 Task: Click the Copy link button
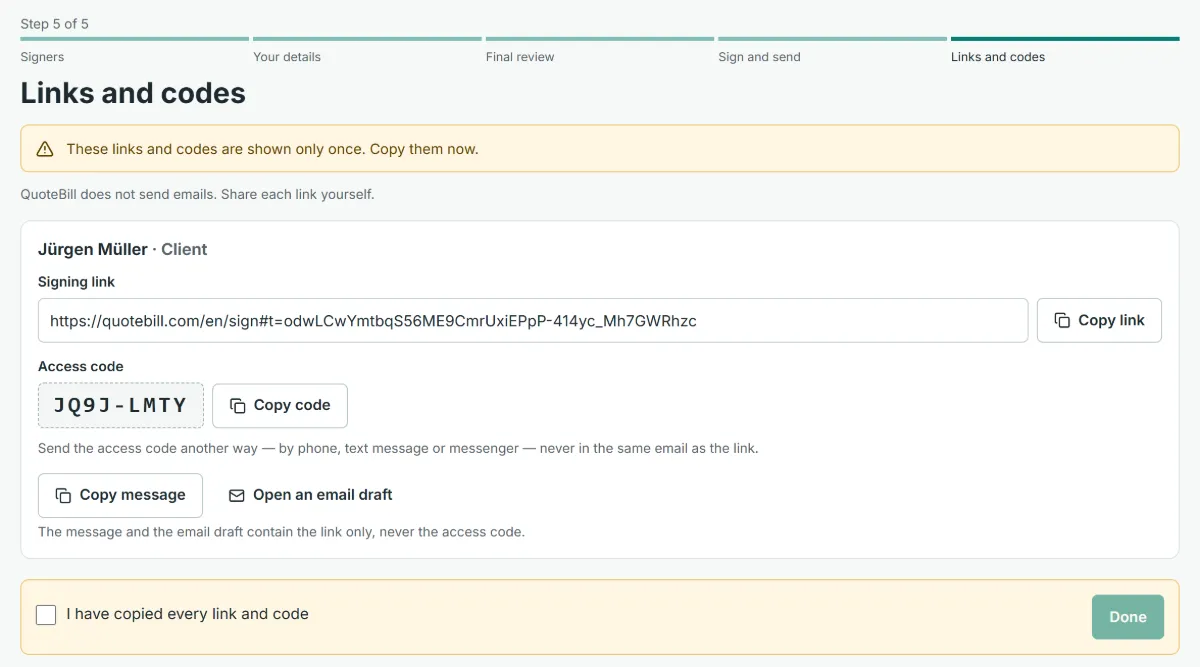(x=1099, y=320)
